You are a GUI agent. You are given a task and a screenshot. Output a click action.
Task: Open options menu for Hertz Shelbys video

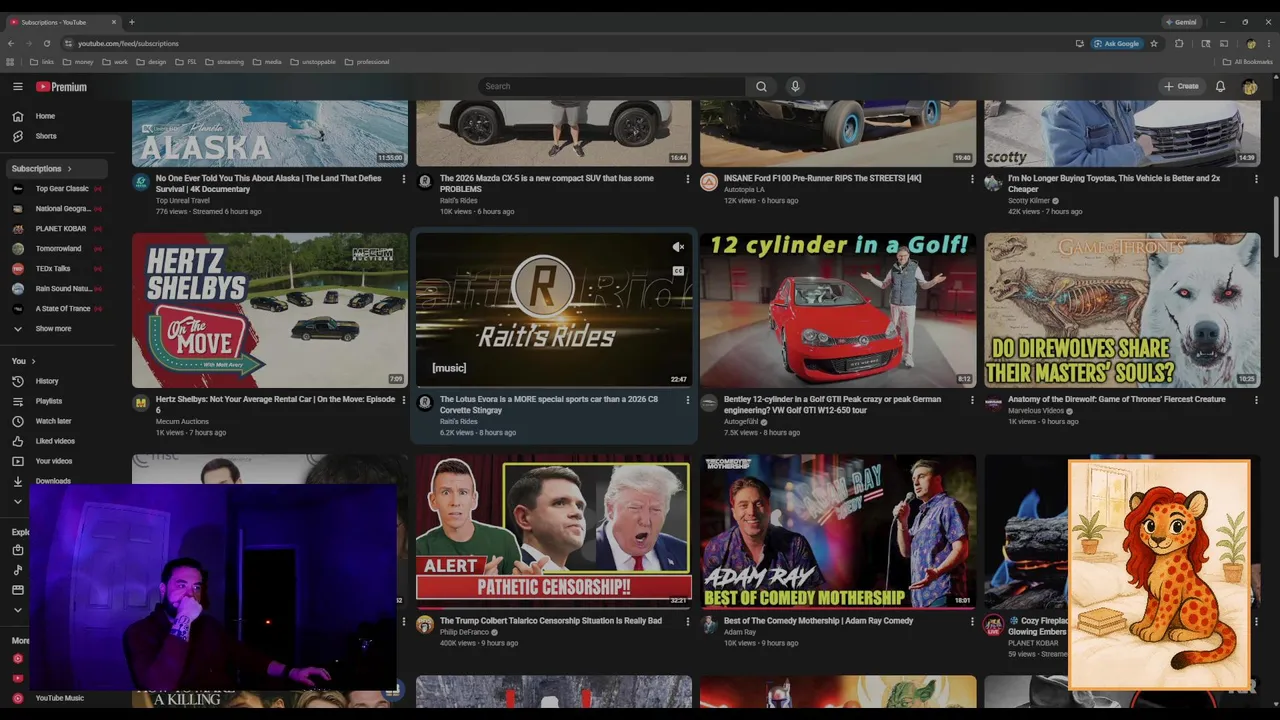[x=404, y=400]
